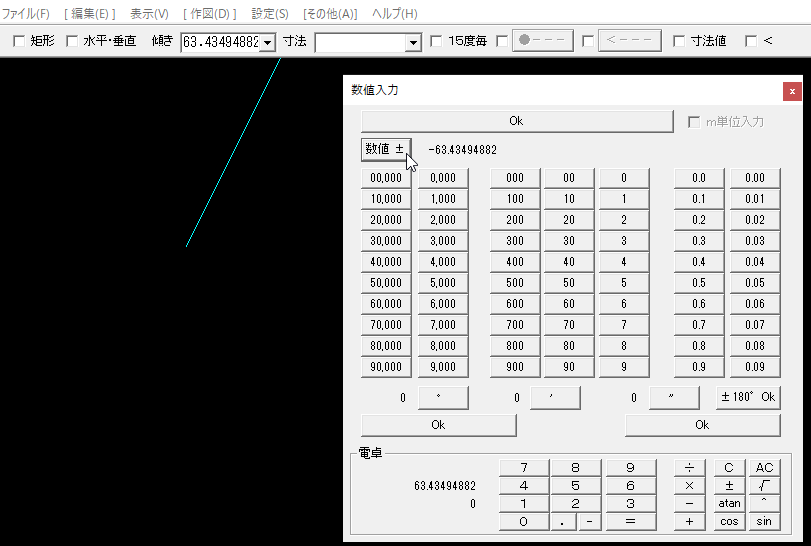This screenshot has width=811, height=546.
Task: Open the ファイル(F) menu
Action: tap(26, 13)
